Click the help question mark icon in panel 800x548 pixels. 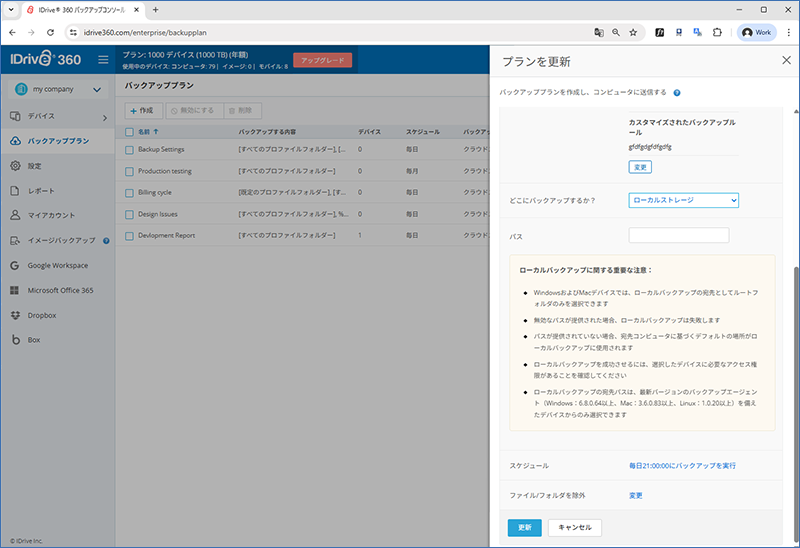tap(677, 92)
